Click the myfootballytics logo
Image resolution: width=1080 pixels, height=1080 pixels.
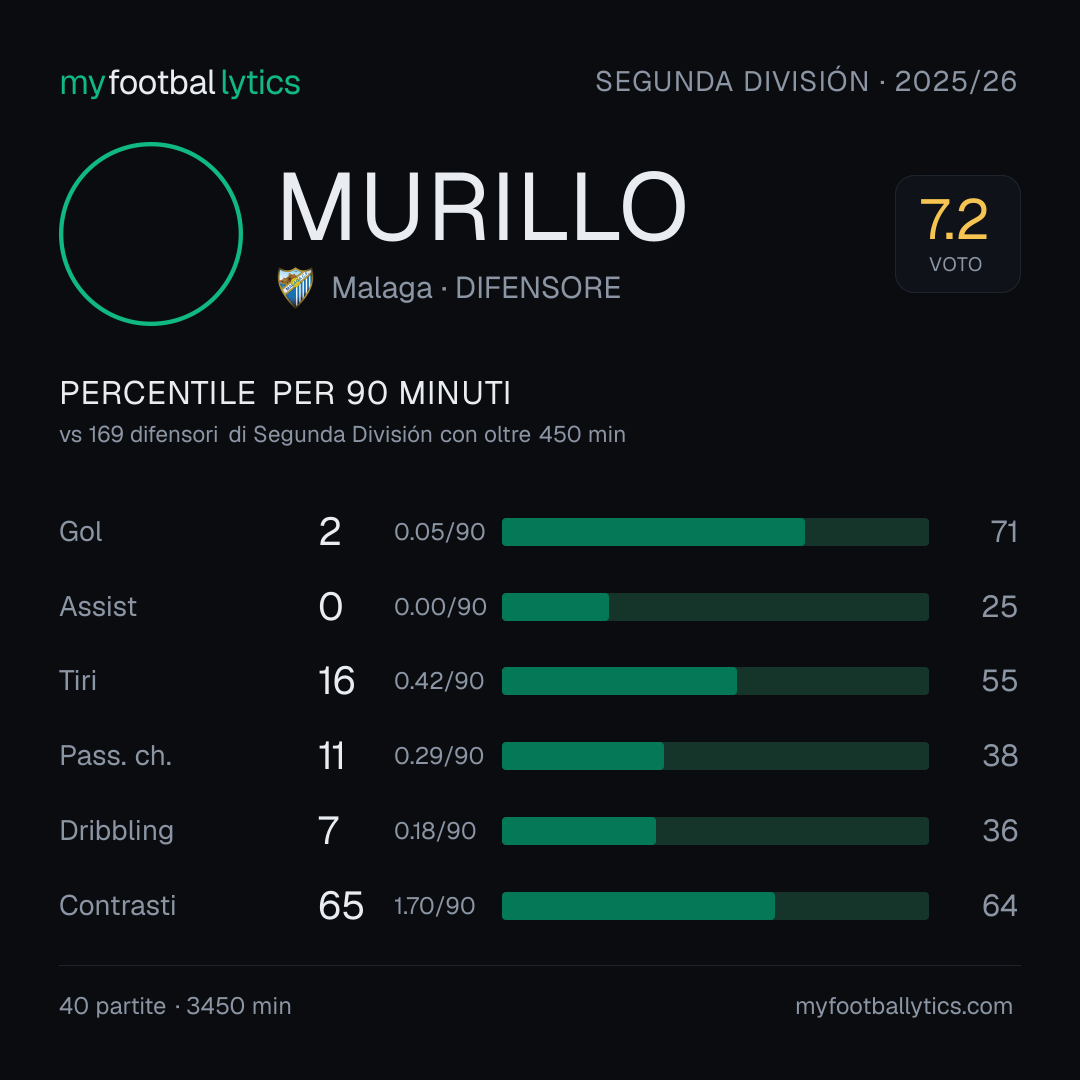click(x=180, y=83)
